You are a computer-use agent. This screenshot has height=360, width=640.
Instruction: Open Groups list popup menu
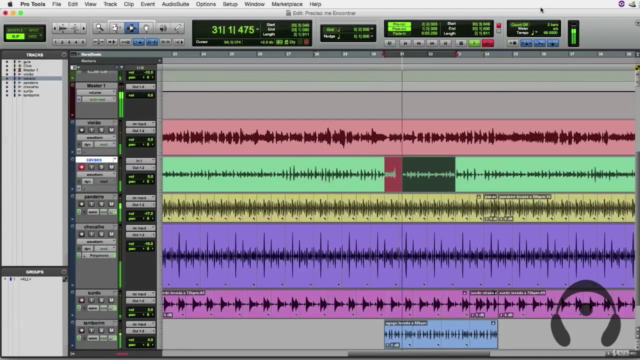pos(64,272)
